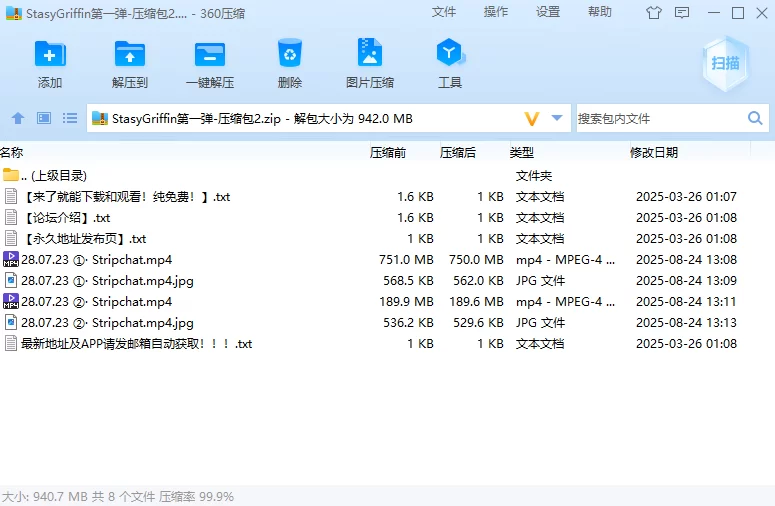Click the MP4 icon of ① Stripchat.mp4
This screenshot has height=506, width=775.
pos(11,259)
